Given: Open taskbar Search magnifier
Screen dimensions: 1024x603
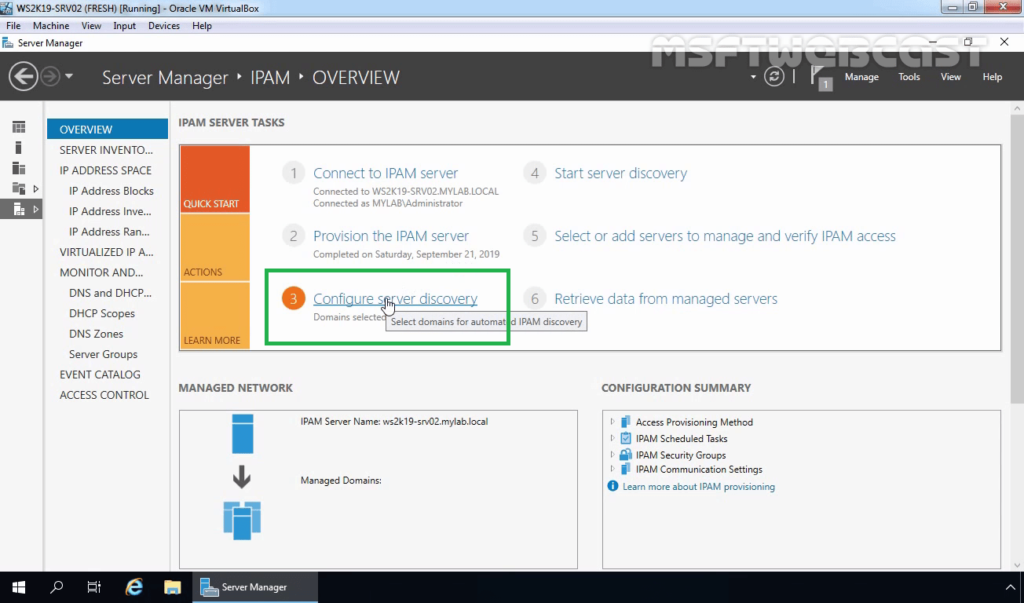Looking at the screenshot, I should point(57,587).
